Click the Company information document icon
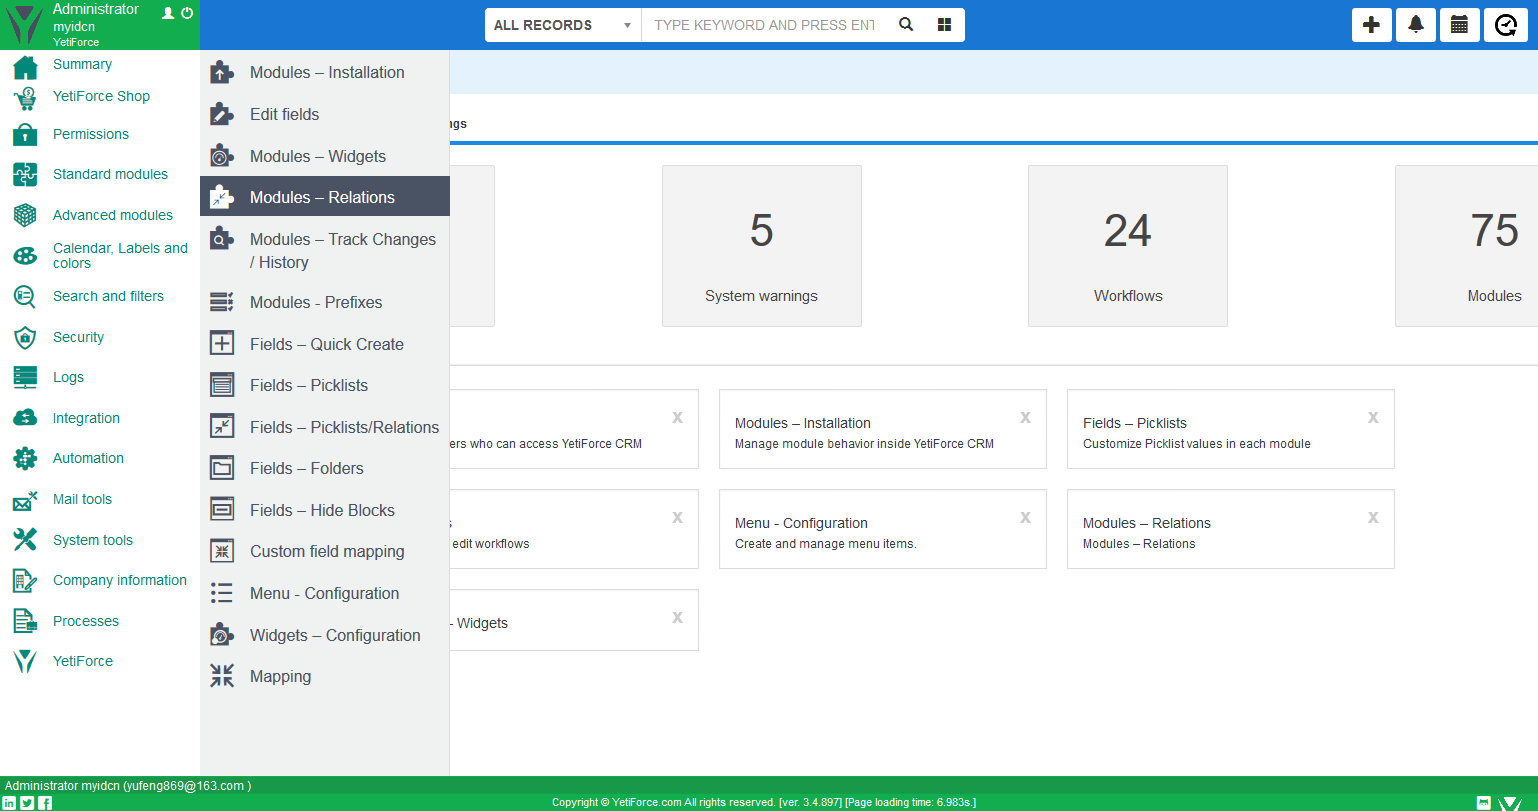Screen dimensions: 1538x811 coord(25,581)
